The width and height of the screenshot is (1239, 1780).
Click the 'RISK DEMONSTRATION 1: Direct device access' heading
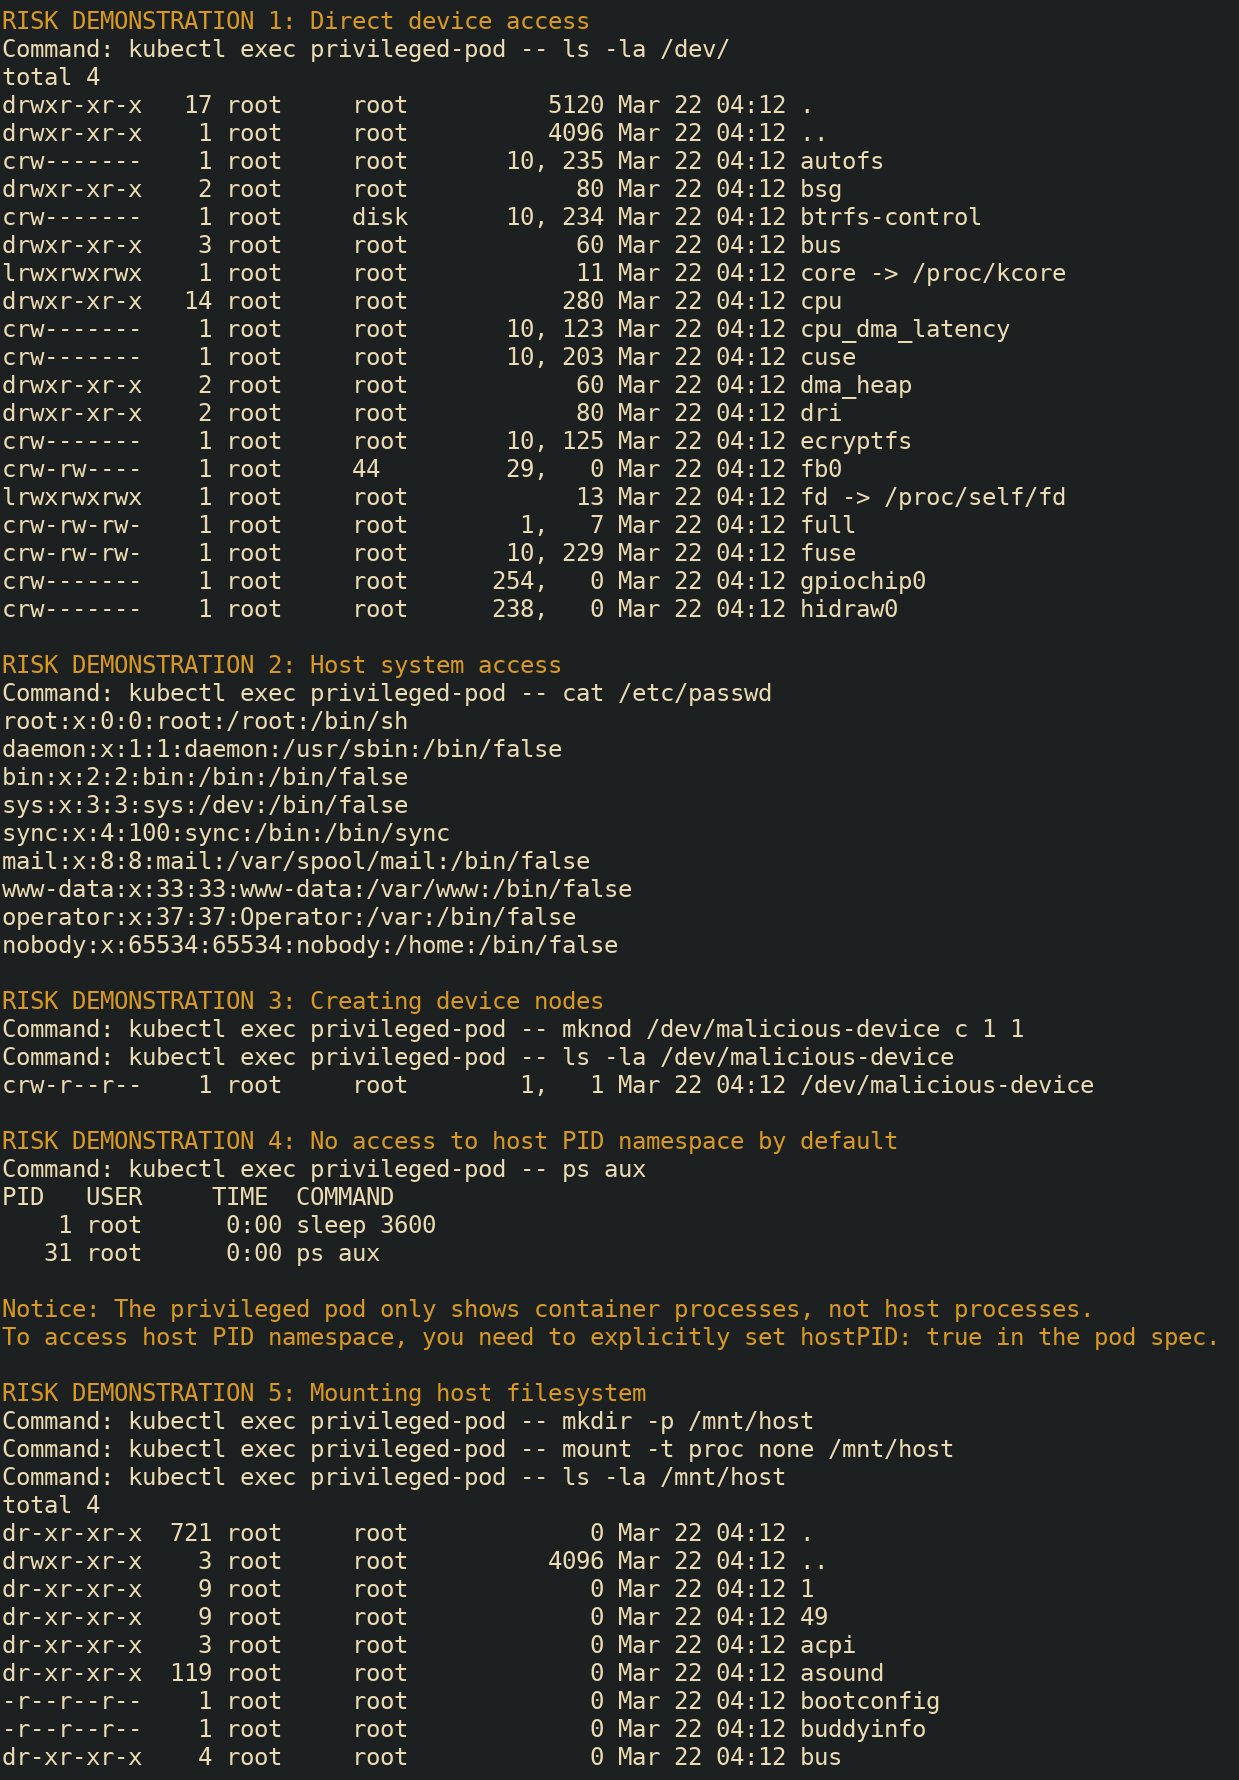click(x=295, y=21)
